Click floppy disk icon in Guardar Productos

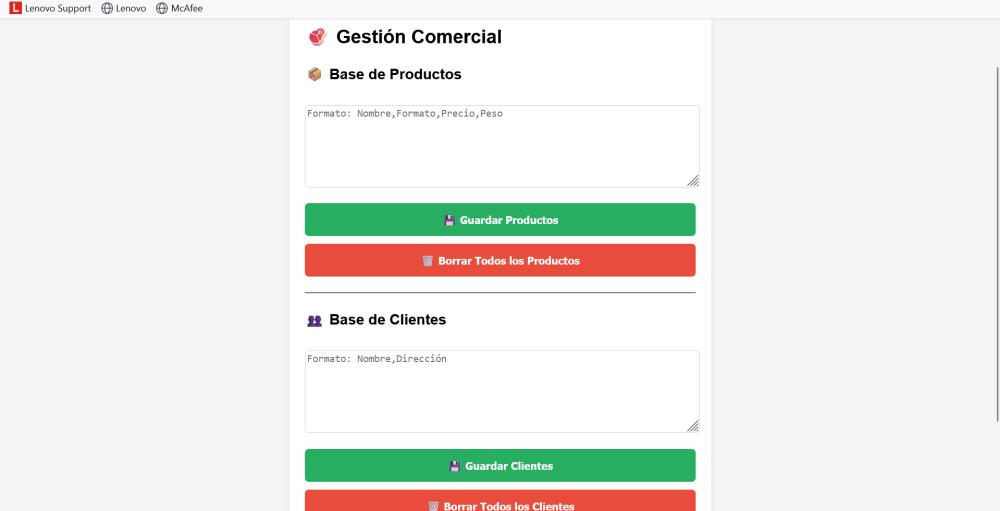click(x=449, y=221)
